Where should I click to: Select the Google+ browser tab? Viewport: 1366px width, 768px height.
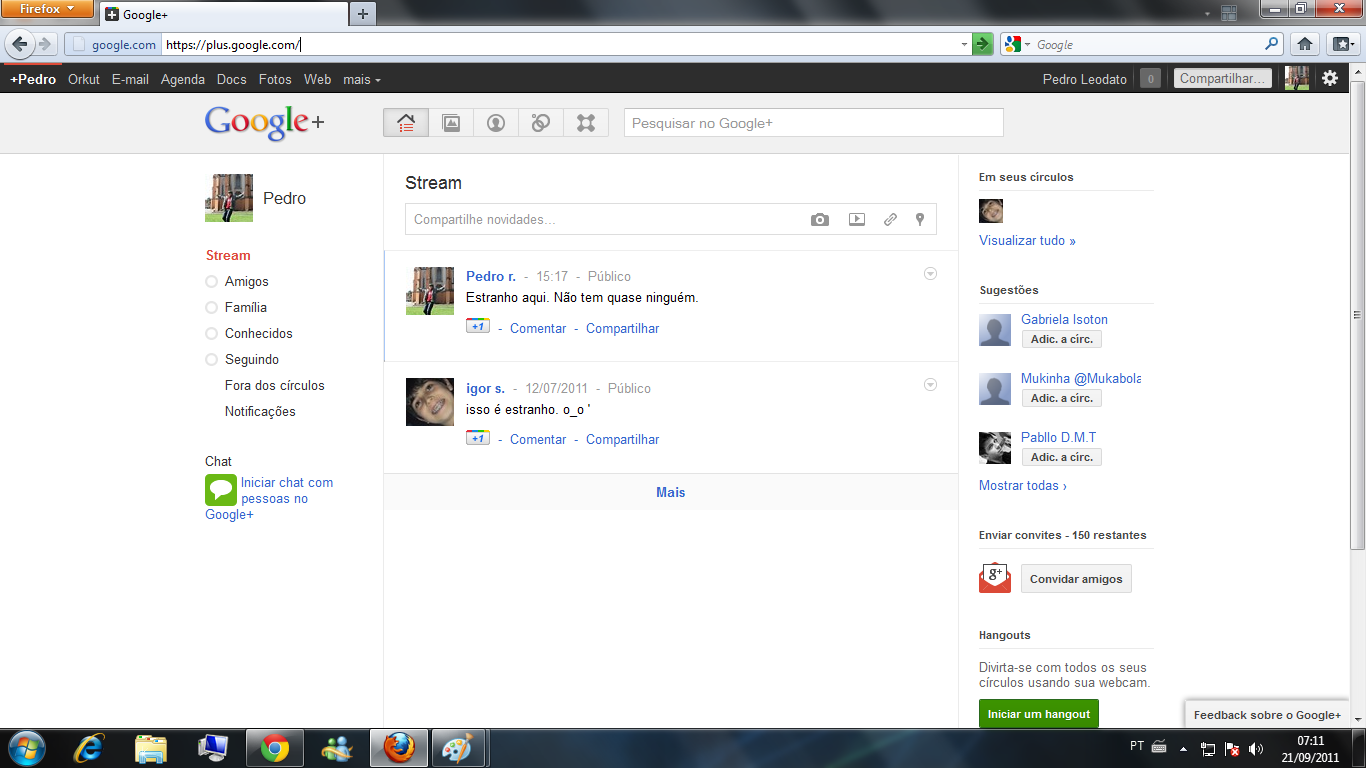pyautogui.click(x=223, y=14)
